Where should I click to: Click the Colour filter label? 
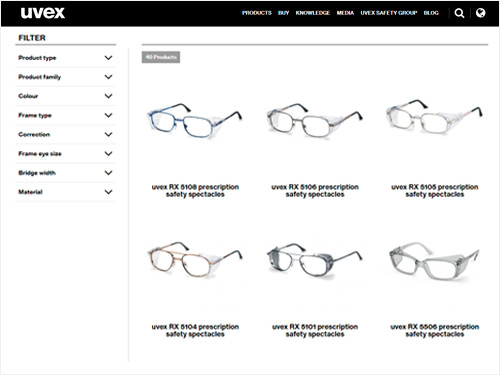click(28, 96)
